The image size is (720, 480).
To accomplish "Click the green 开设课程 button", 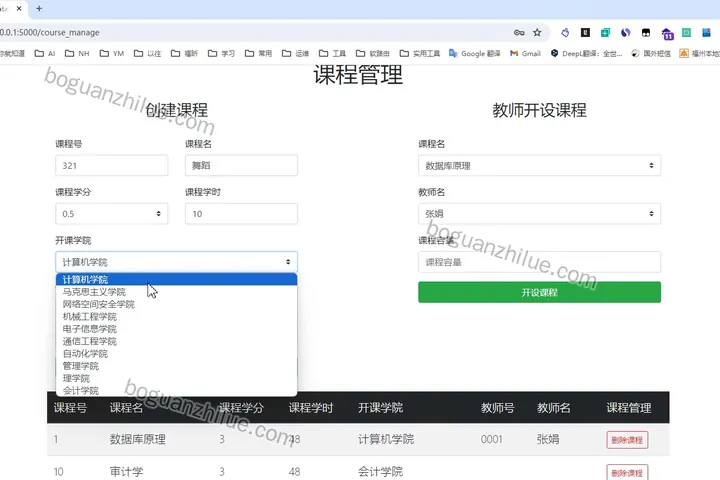I will (x=539, y=292).
